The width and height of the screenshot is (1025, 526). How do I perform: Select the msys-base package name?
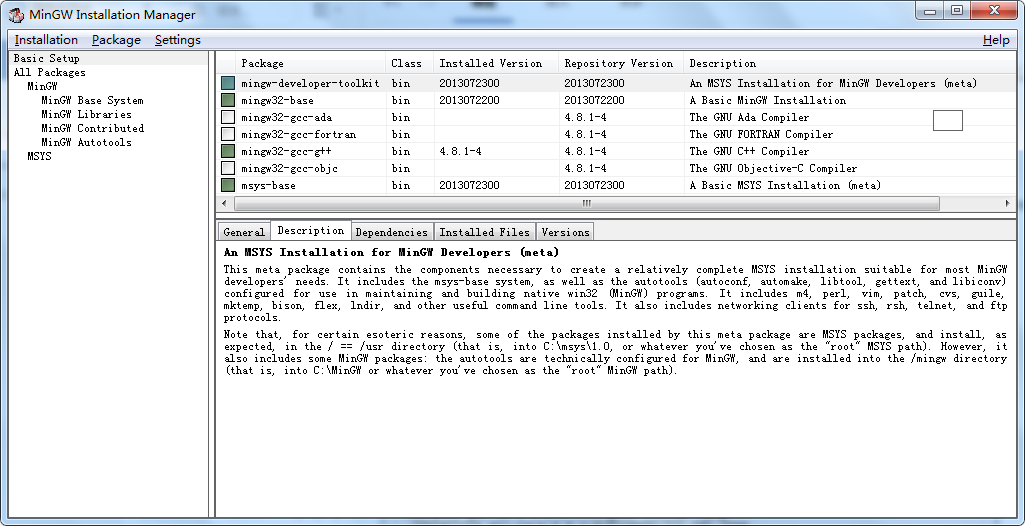tap(268, 186)
